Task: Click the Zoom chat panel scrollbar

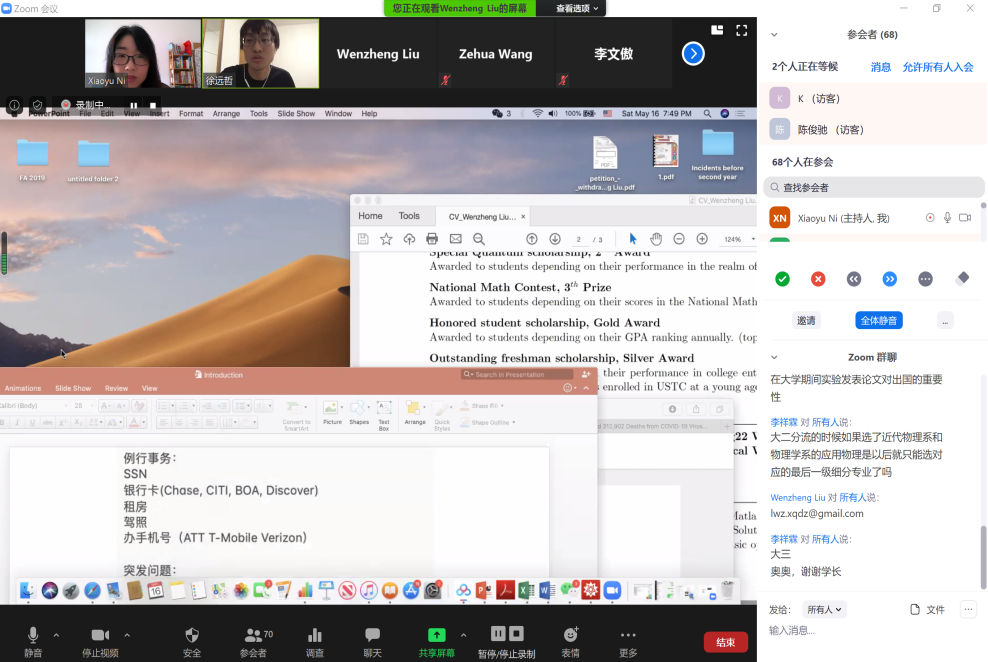Action: 984,557
